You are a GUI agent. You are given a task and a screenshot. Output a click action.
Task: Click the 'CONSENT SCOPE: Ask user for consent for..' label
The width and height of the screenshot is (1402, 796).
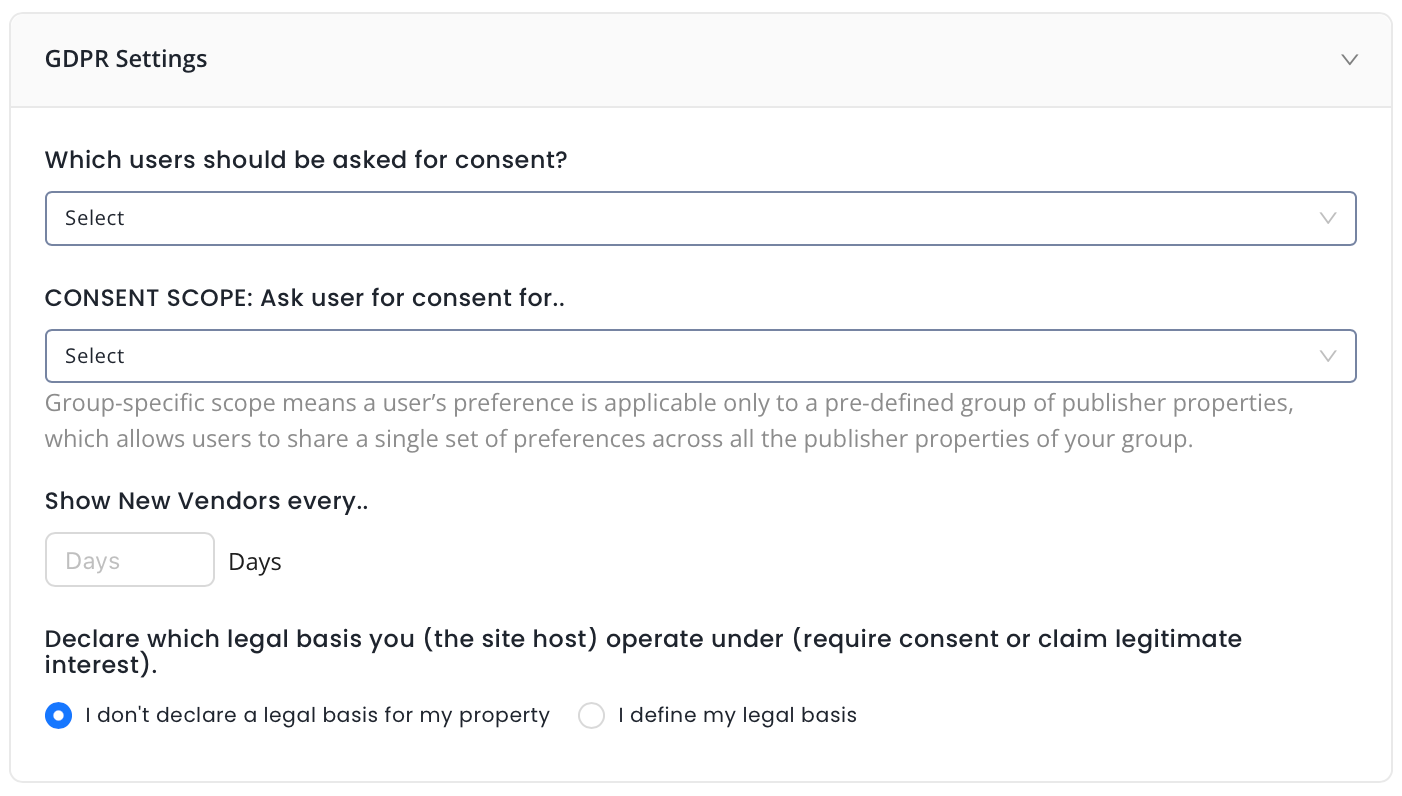point(305,298)
